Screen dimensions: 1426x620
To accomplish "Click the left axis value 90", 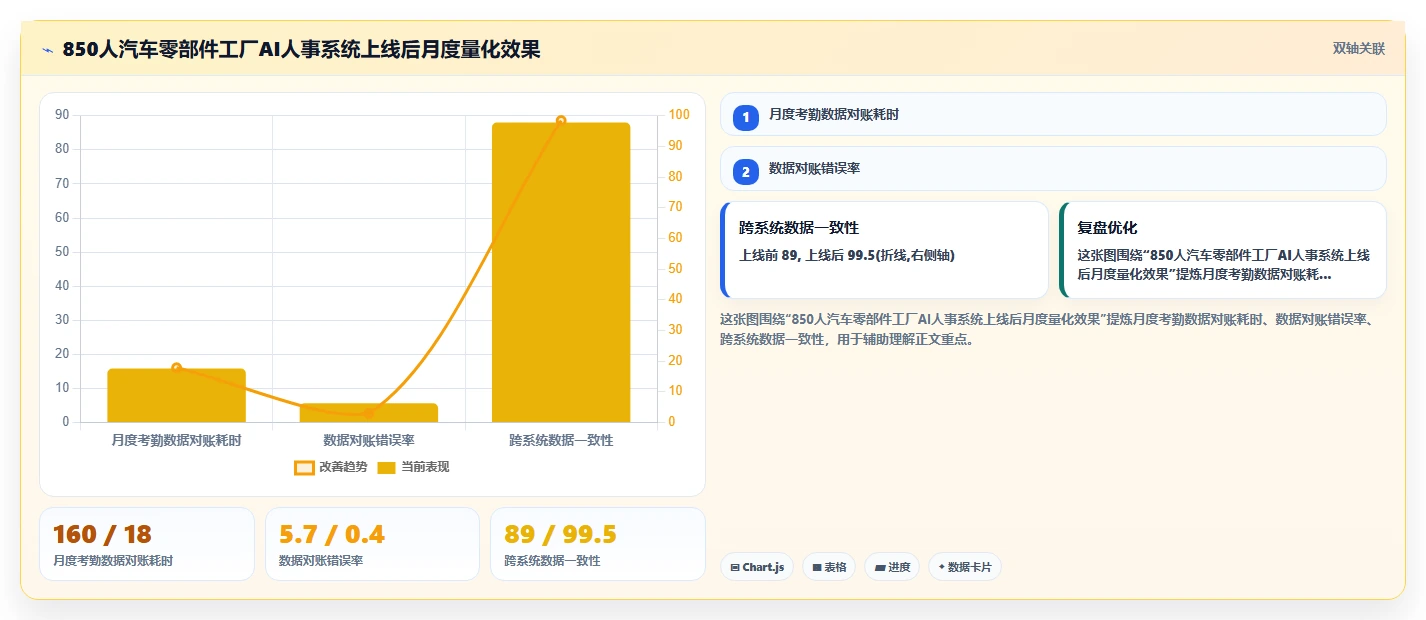I will click(62, 115).
